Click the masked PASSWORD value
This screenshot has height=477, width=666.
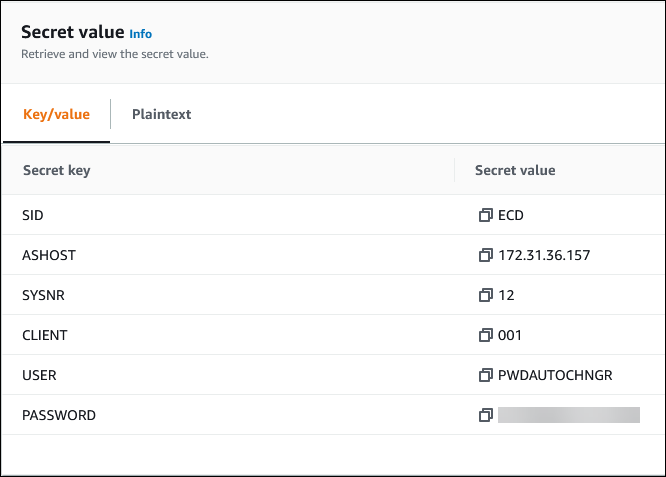568,415
